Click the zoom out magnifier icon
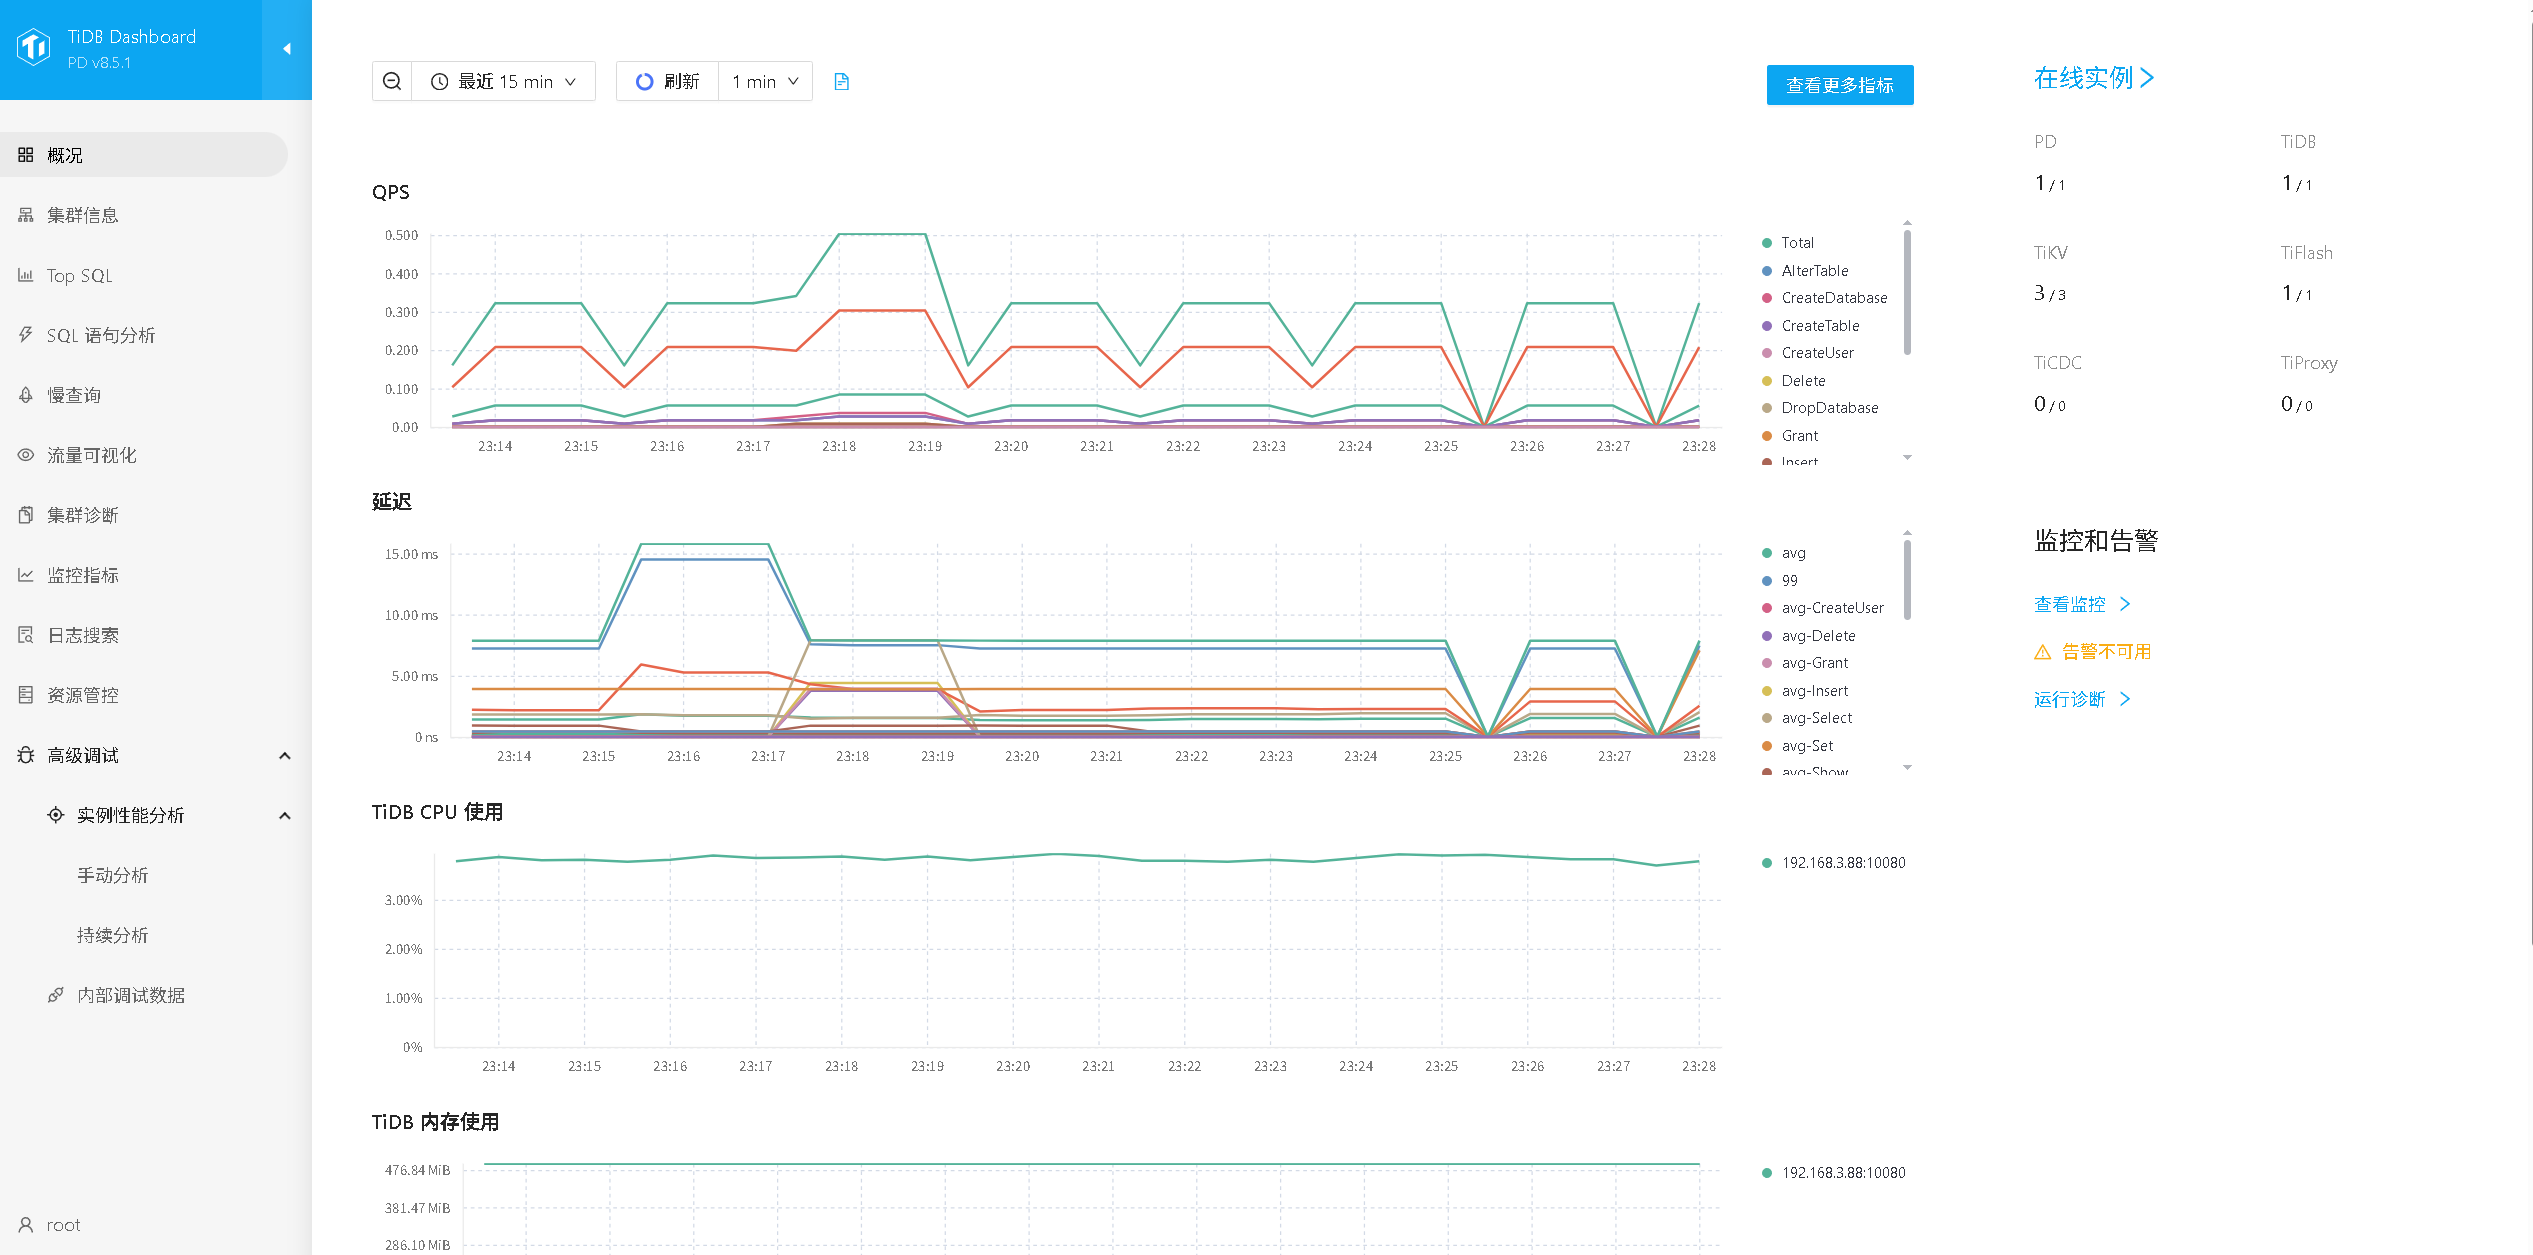 click(392, 81)
